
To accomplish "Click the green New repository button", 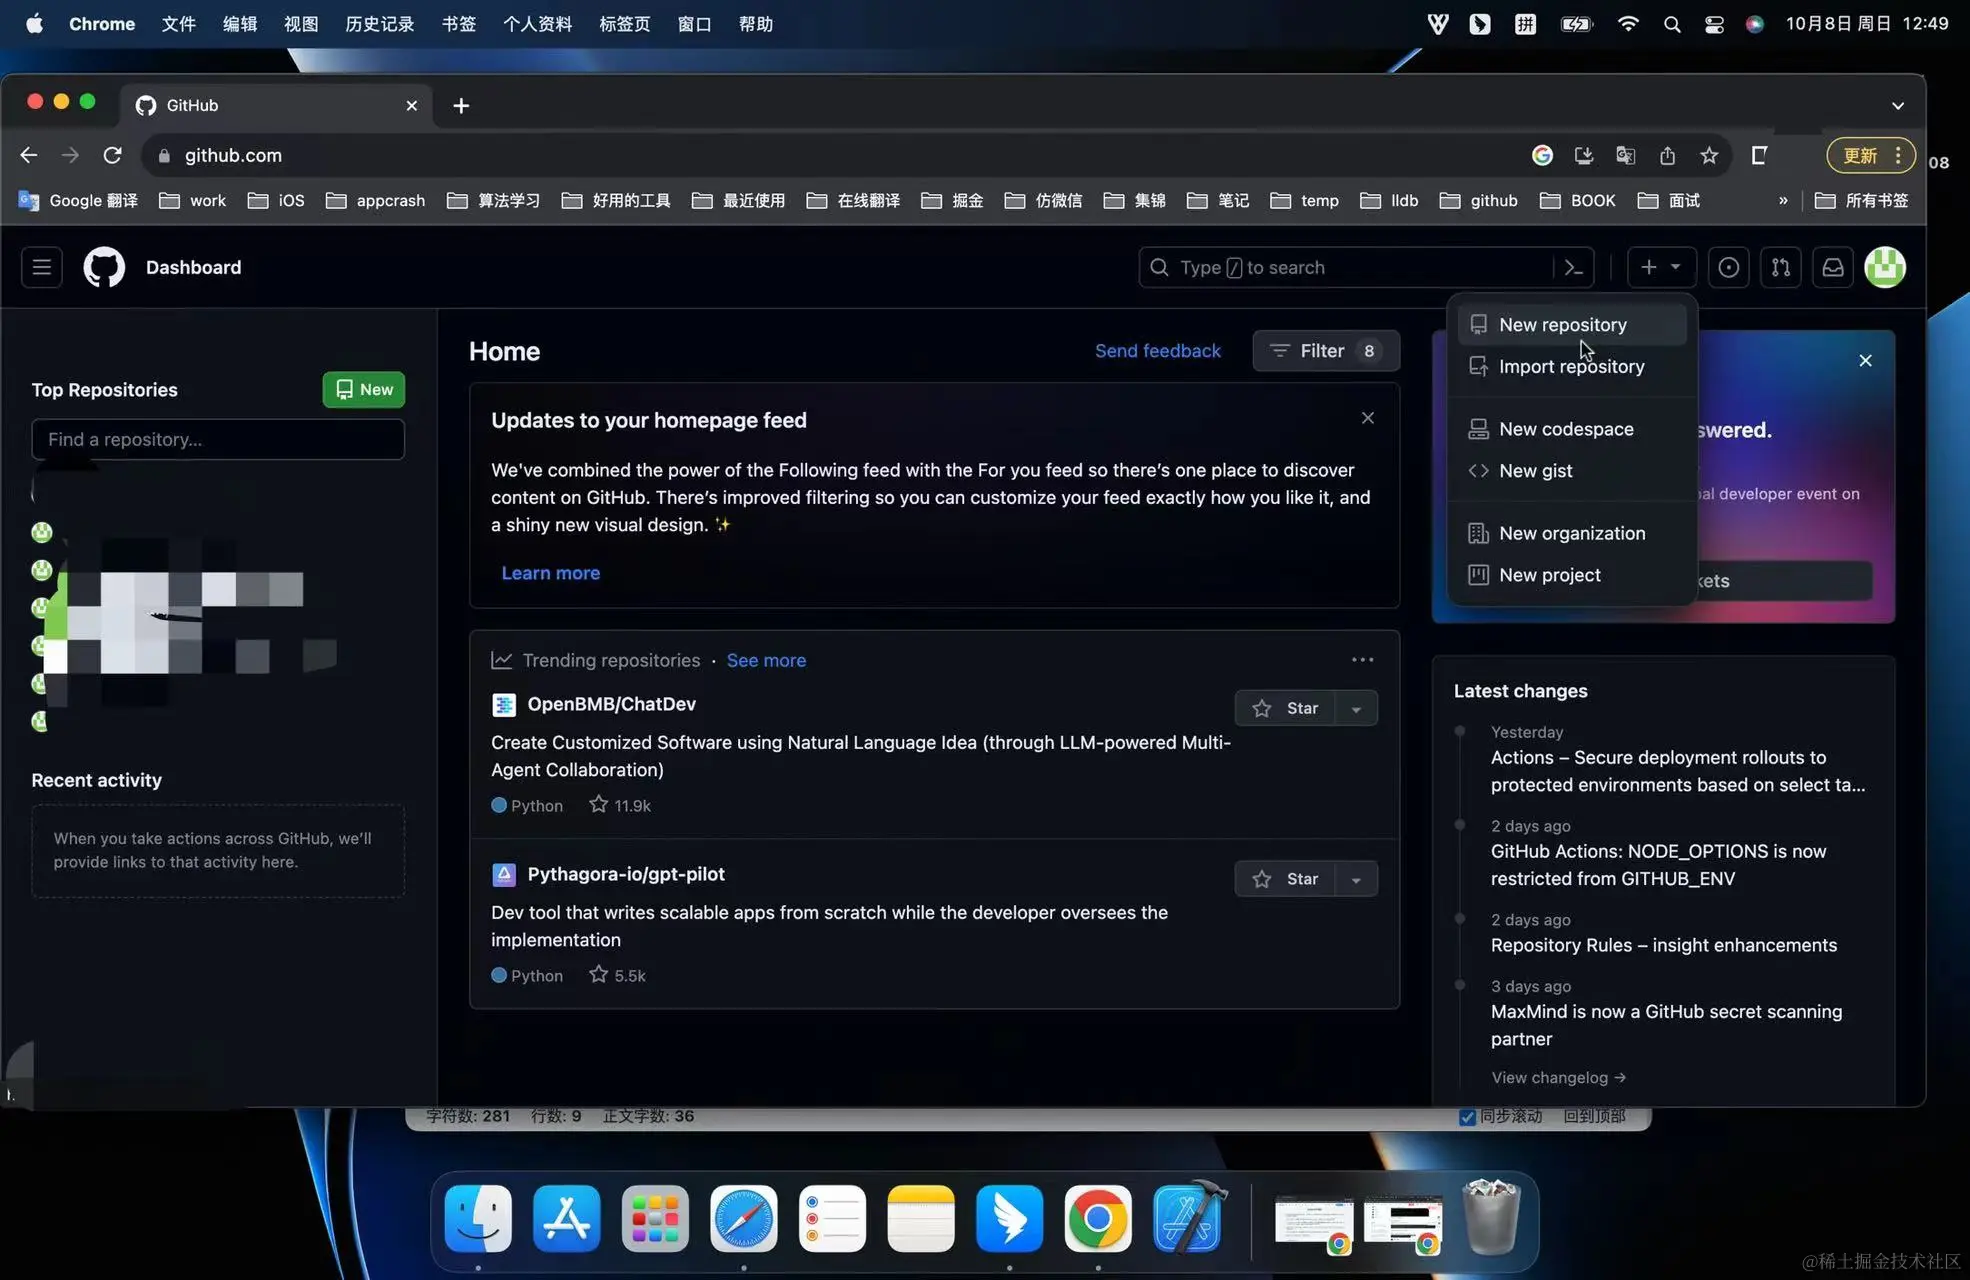I will 364,389.
